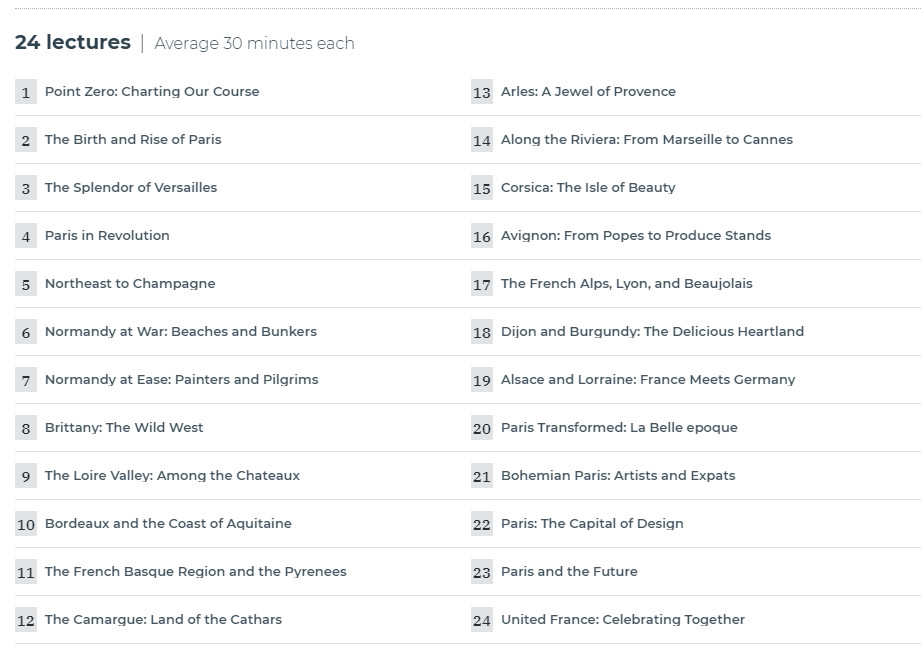This screenshot has width=921, height=652.
Task: Open 'Northeast to Champagne' lecture
Action: pyautogui.click(x=130, y=284)
